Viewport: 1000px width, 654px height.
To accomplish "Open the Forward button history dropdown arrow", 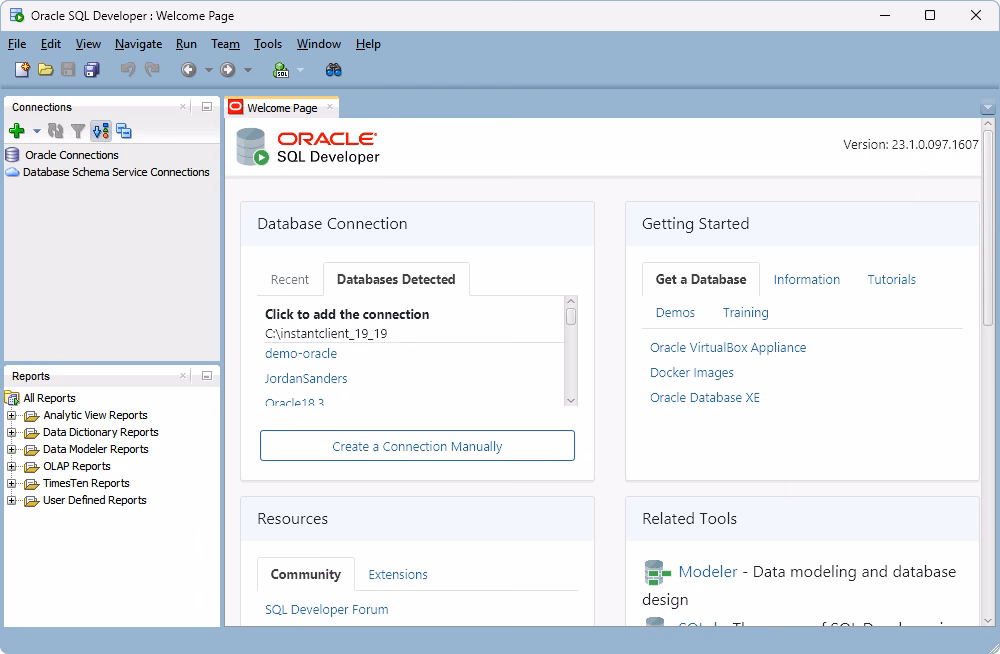I will [x=248, y=70].
